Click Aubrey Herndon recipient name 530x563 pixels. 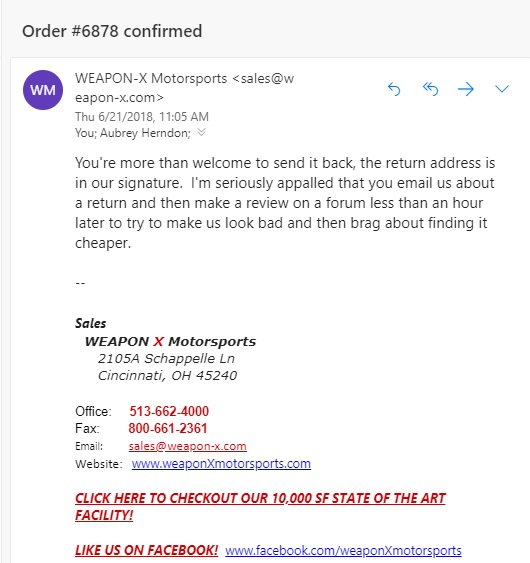[x=145, y=133]
